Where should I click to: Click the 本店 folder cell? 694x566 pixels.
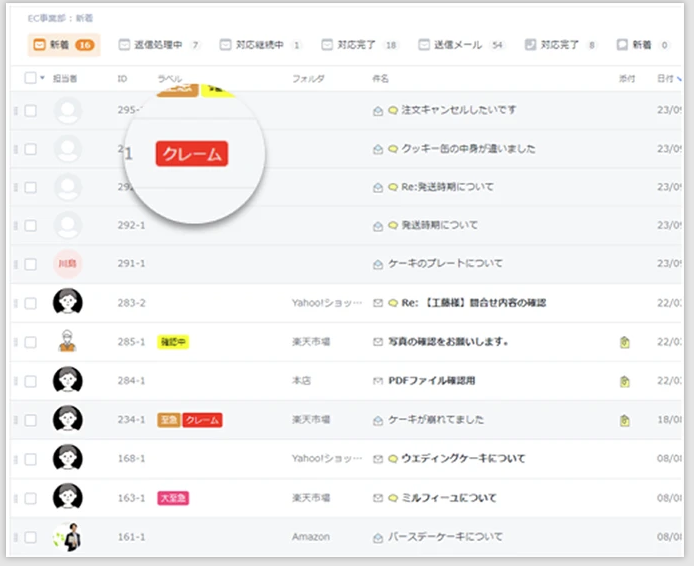coord(301,381)
